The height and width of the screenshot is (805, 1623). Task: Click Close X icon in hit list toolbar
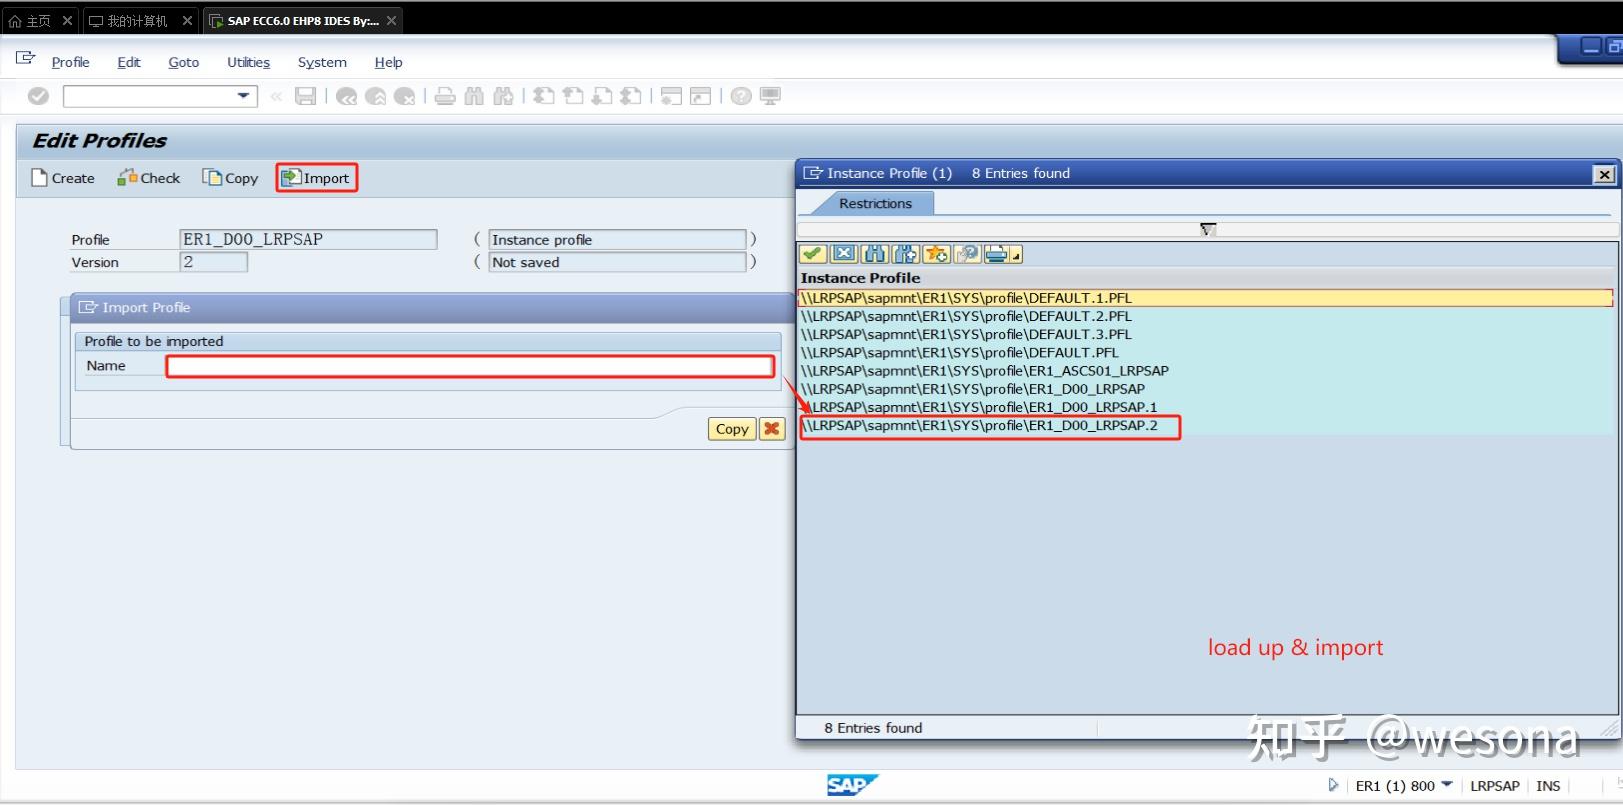tap(844, 254)
